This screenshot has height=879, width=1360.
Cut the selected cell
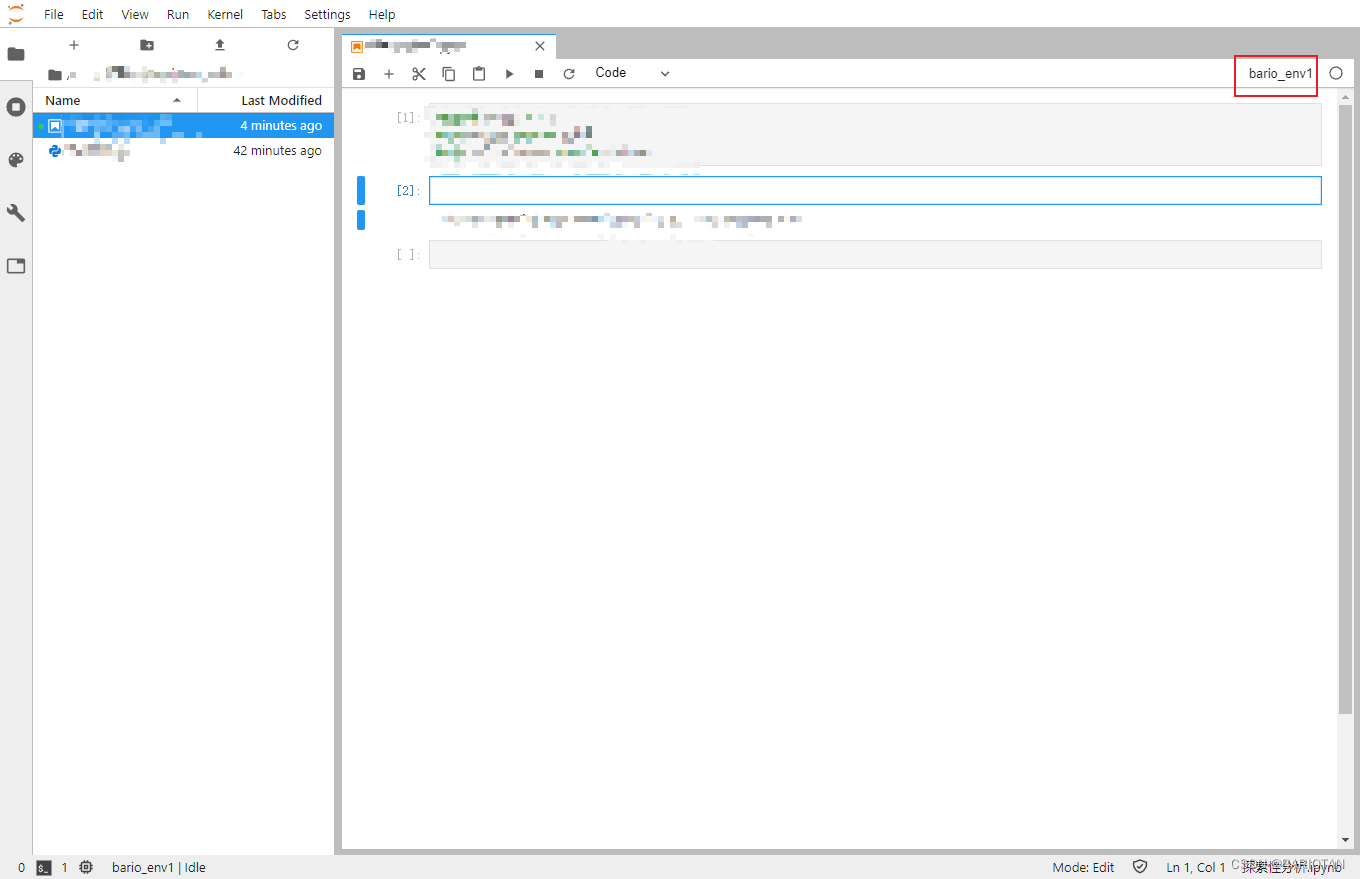point(419,74)
